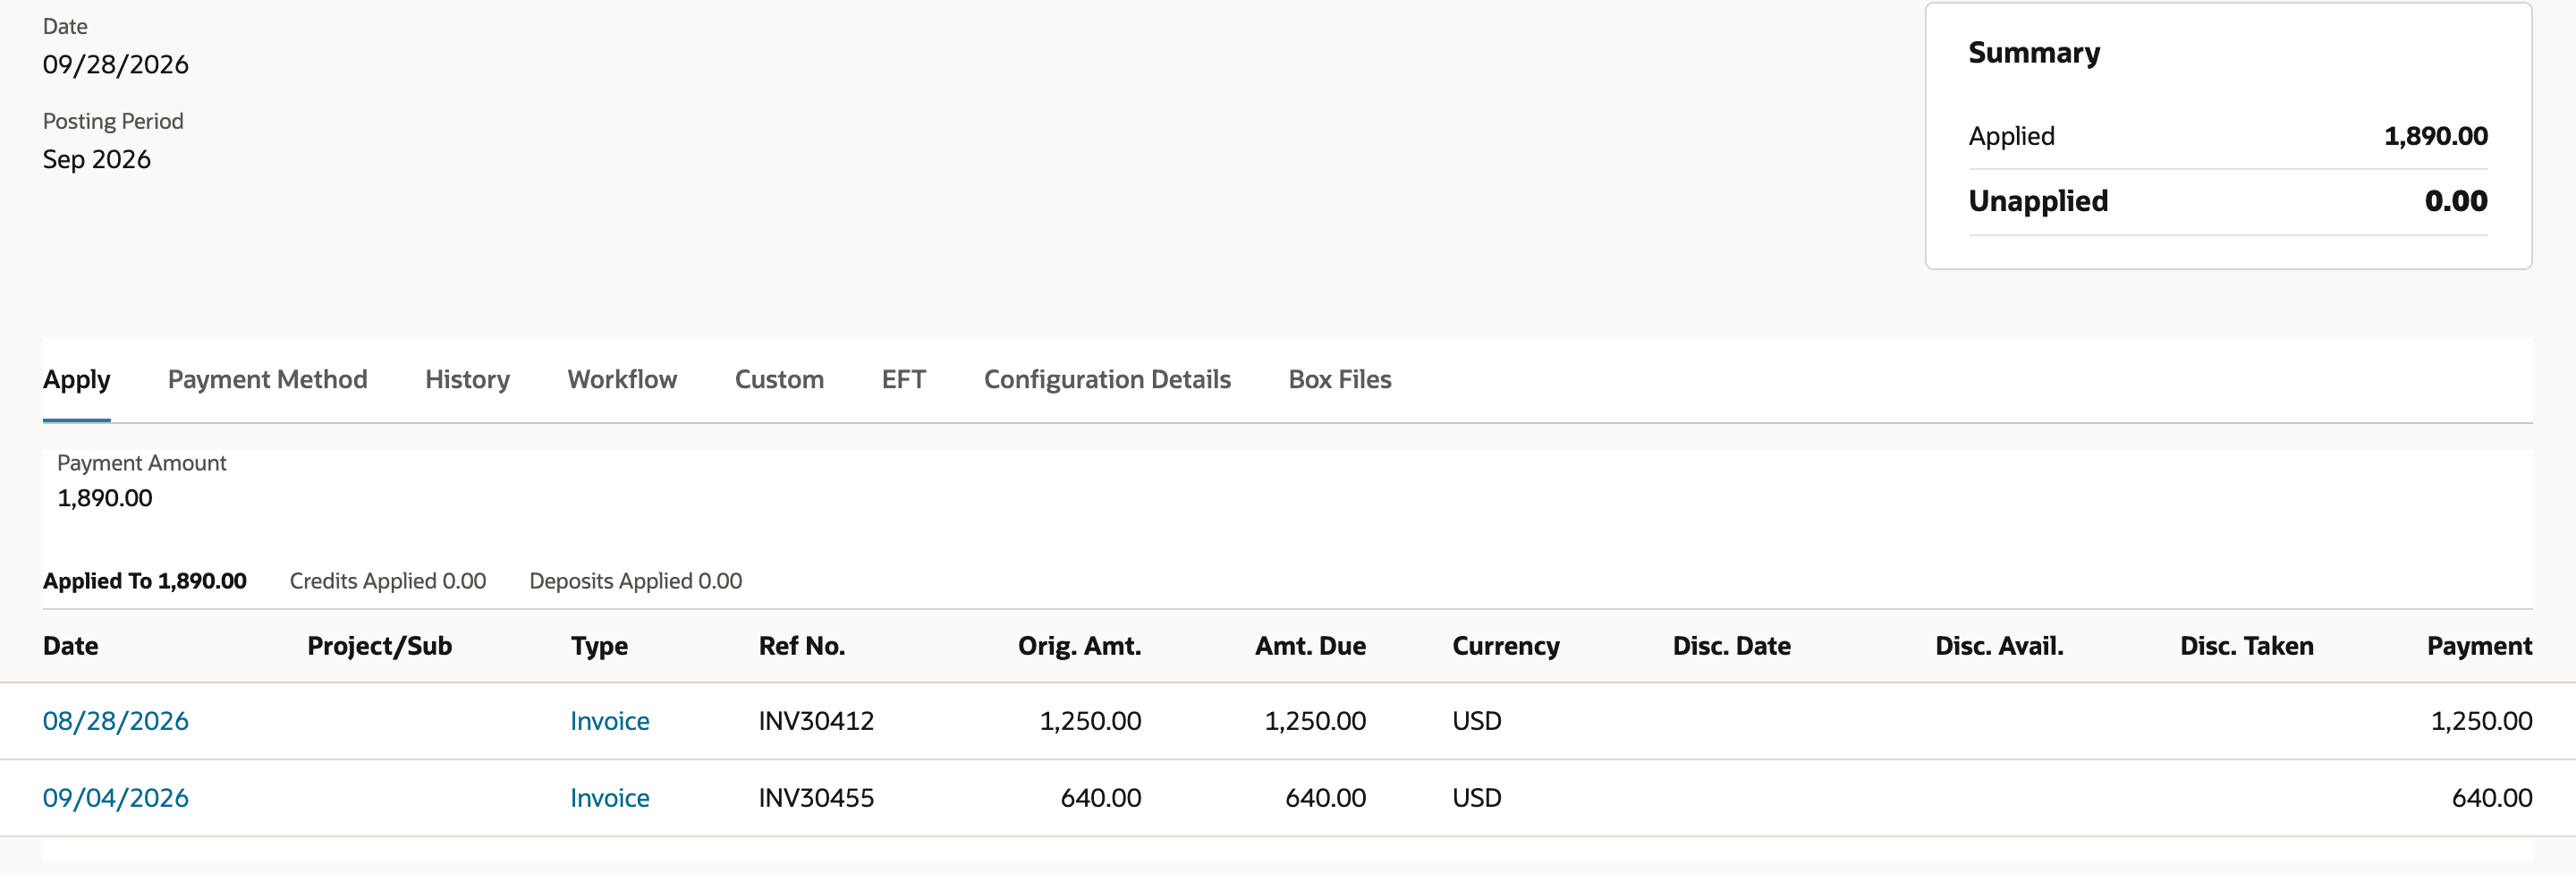Click the Posting Period value Sep 2026
This screenshot has width=2576, height=873.
click(x=97, y=159)
